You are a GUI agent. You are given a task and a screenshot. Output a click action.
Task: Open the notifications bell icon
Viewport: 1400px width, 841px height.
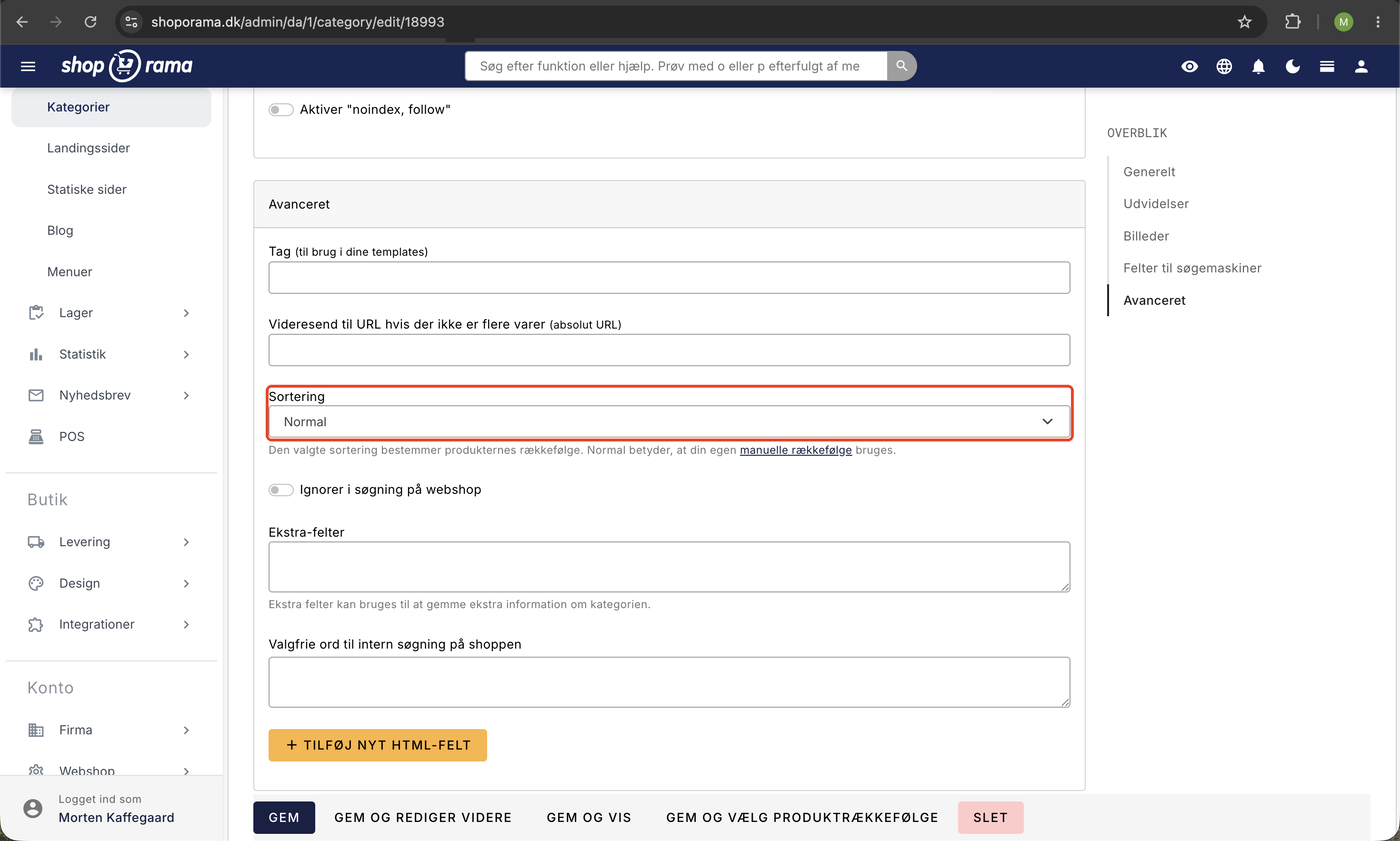tap(1259, 66)
